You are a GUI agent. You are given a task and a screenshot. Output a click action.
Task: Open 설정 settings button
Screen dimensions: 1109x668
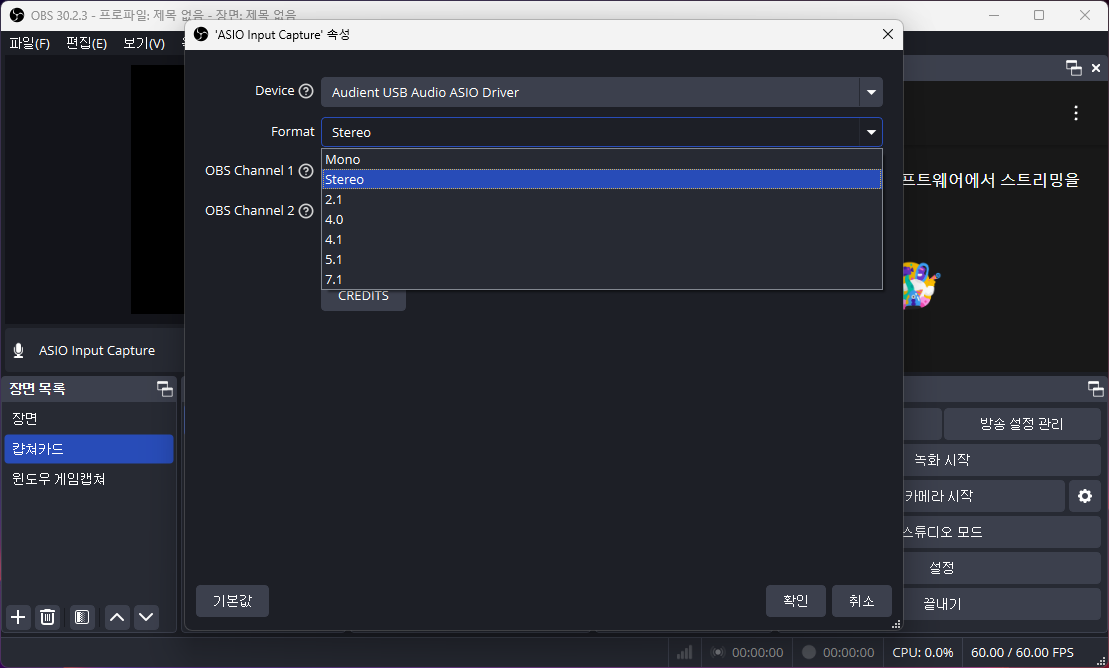click(1001, 568)
